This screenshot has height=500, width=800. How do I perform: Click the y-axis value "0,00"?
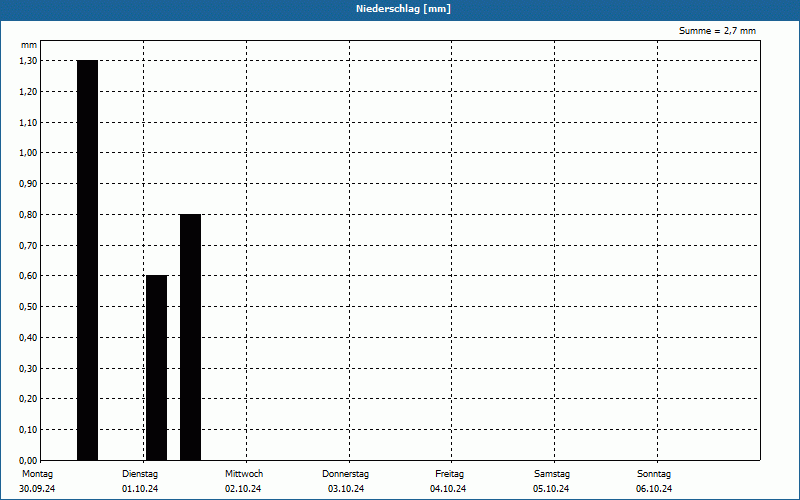coord(28,460)
